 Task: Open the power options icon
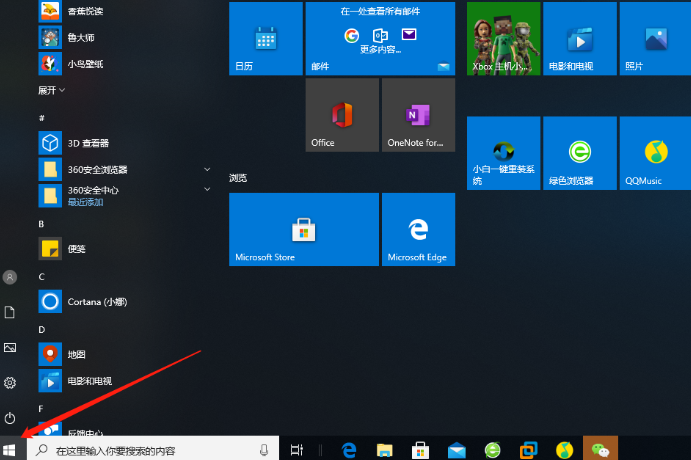[x=10, y=418]
